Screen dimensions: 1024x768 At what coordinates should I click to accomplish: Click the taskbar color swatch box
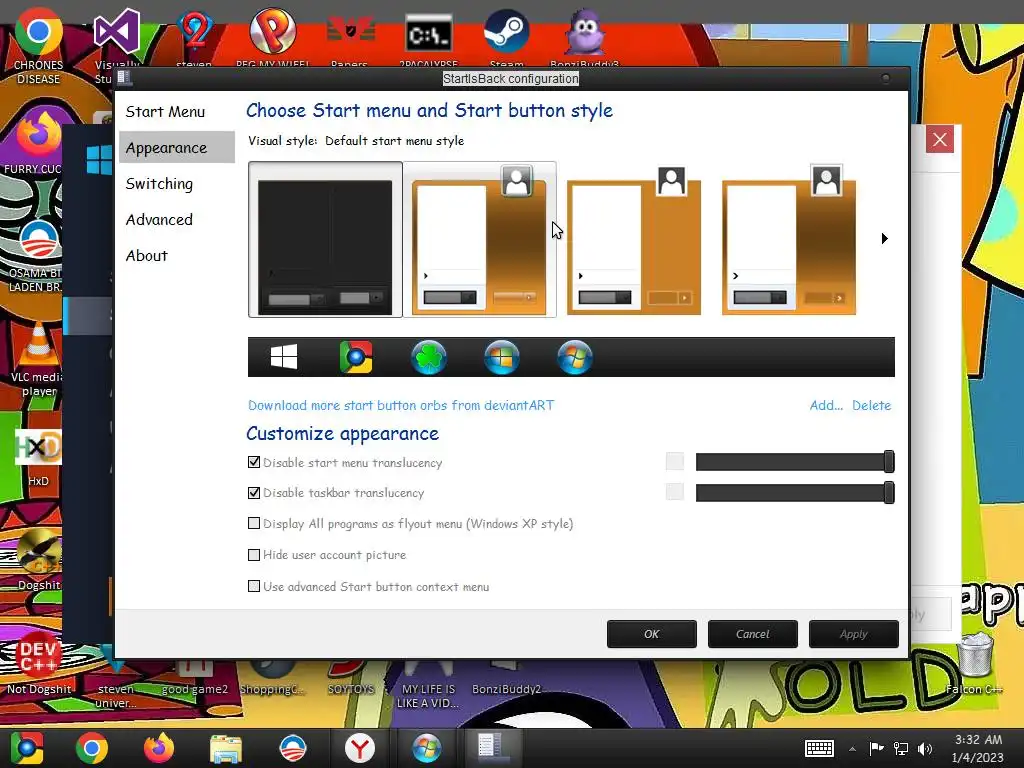pyautogui.click(x=675, y=491)
